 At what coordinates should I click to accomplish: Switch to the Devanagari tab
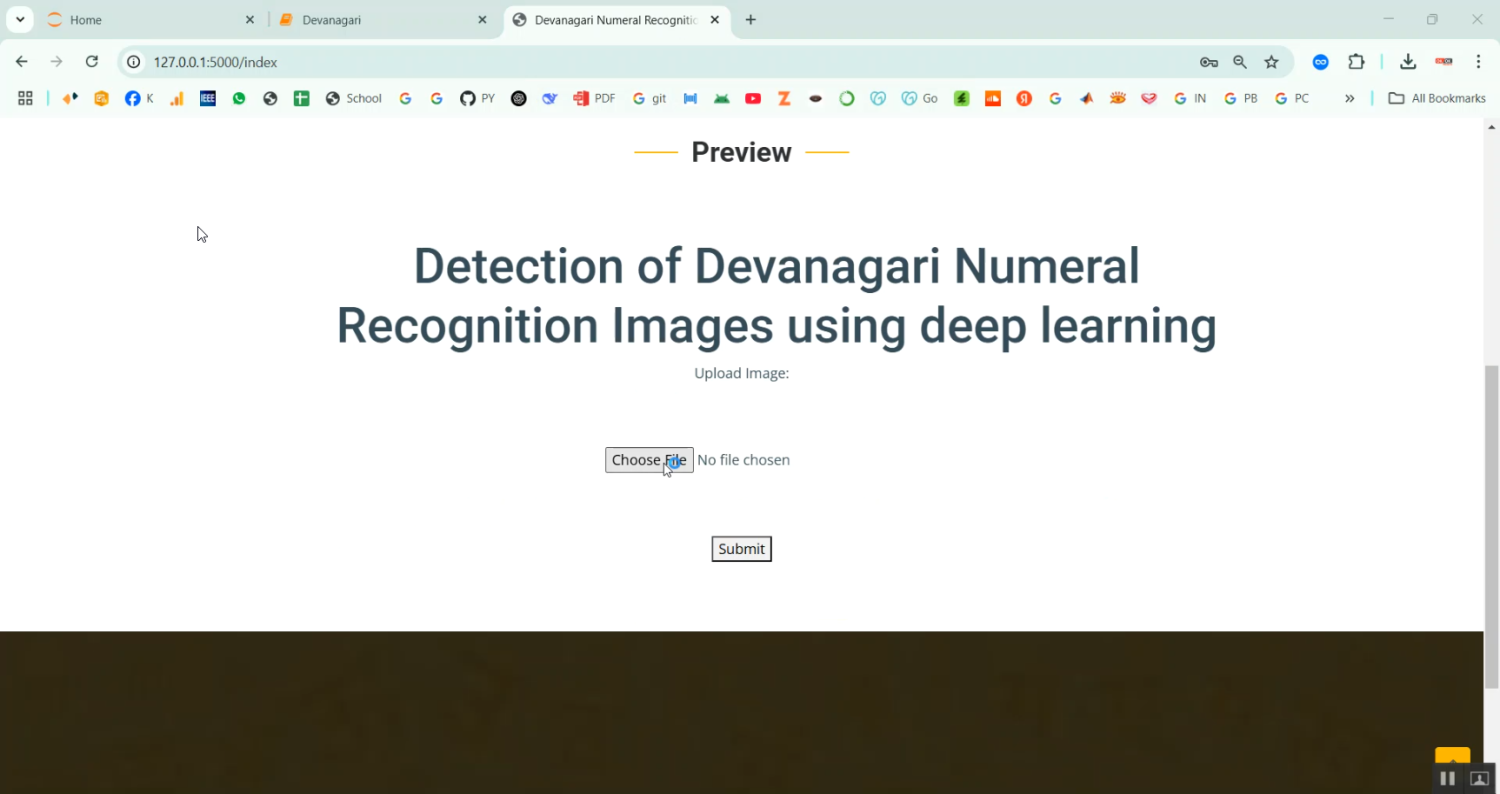pyautogui.click(x=380, y=20)
